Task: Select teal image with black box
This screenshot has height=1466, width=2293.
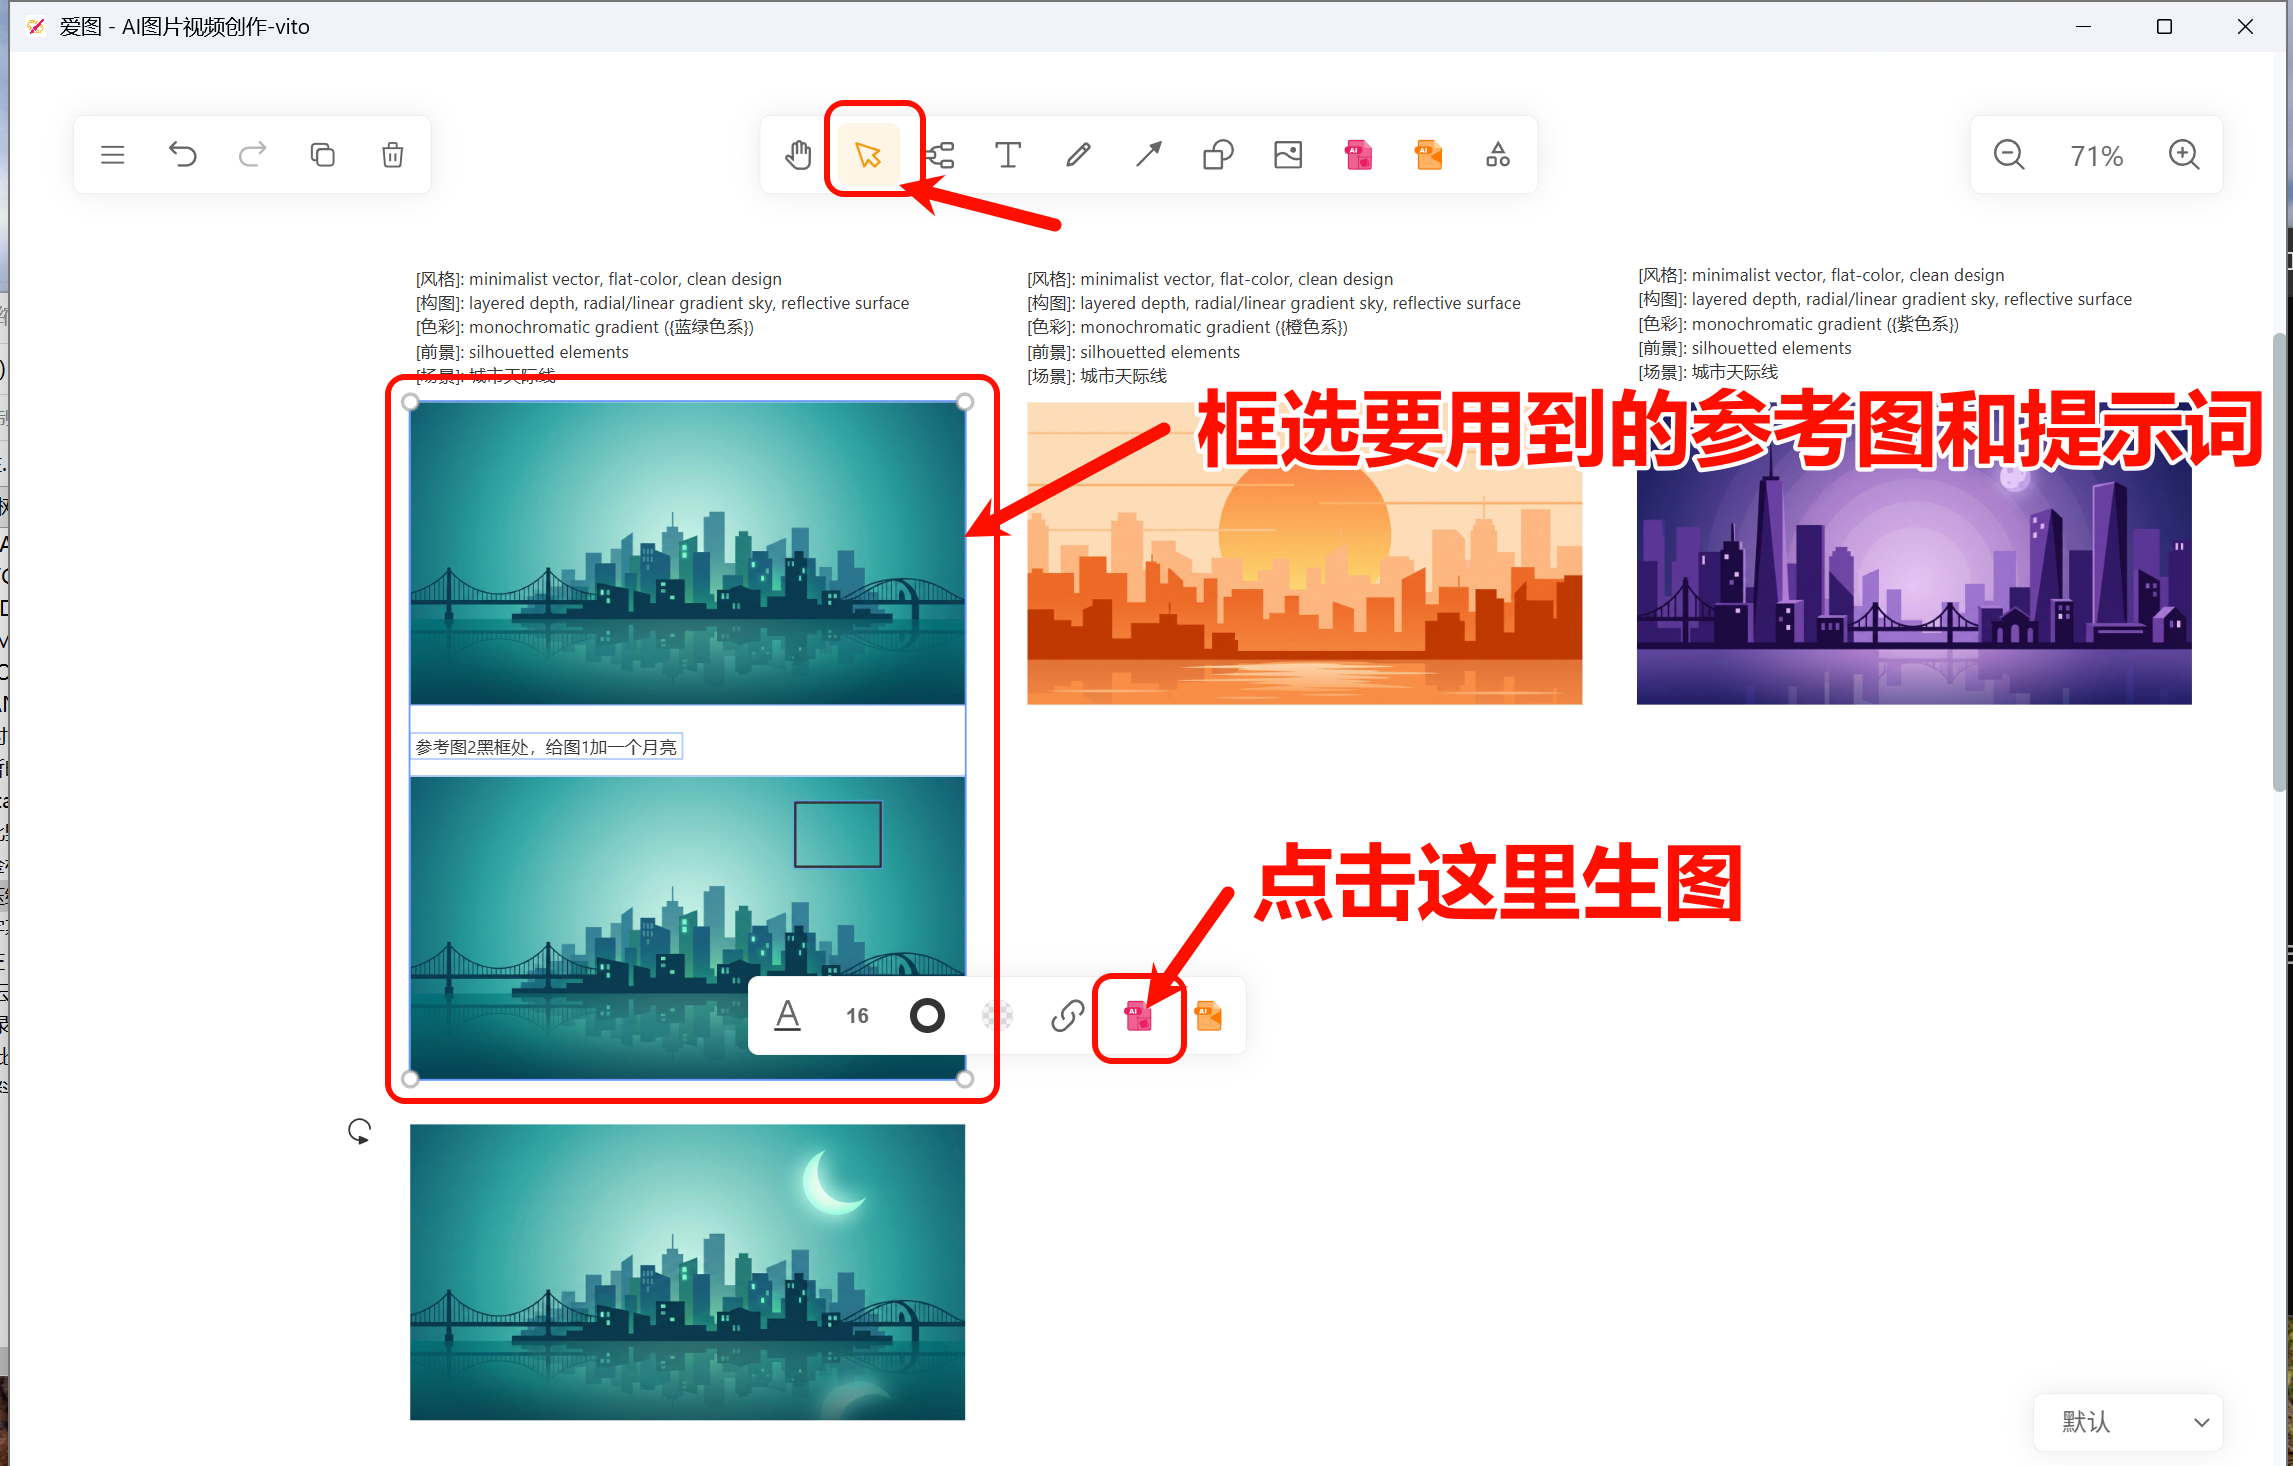Action: tap(687, 927)
